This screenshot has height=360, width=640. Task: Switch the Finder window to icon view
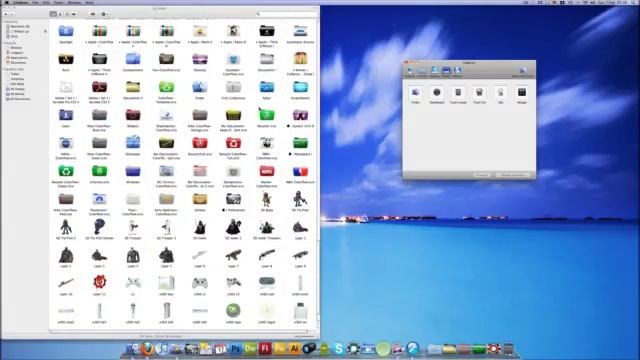[x=53, y=14]
